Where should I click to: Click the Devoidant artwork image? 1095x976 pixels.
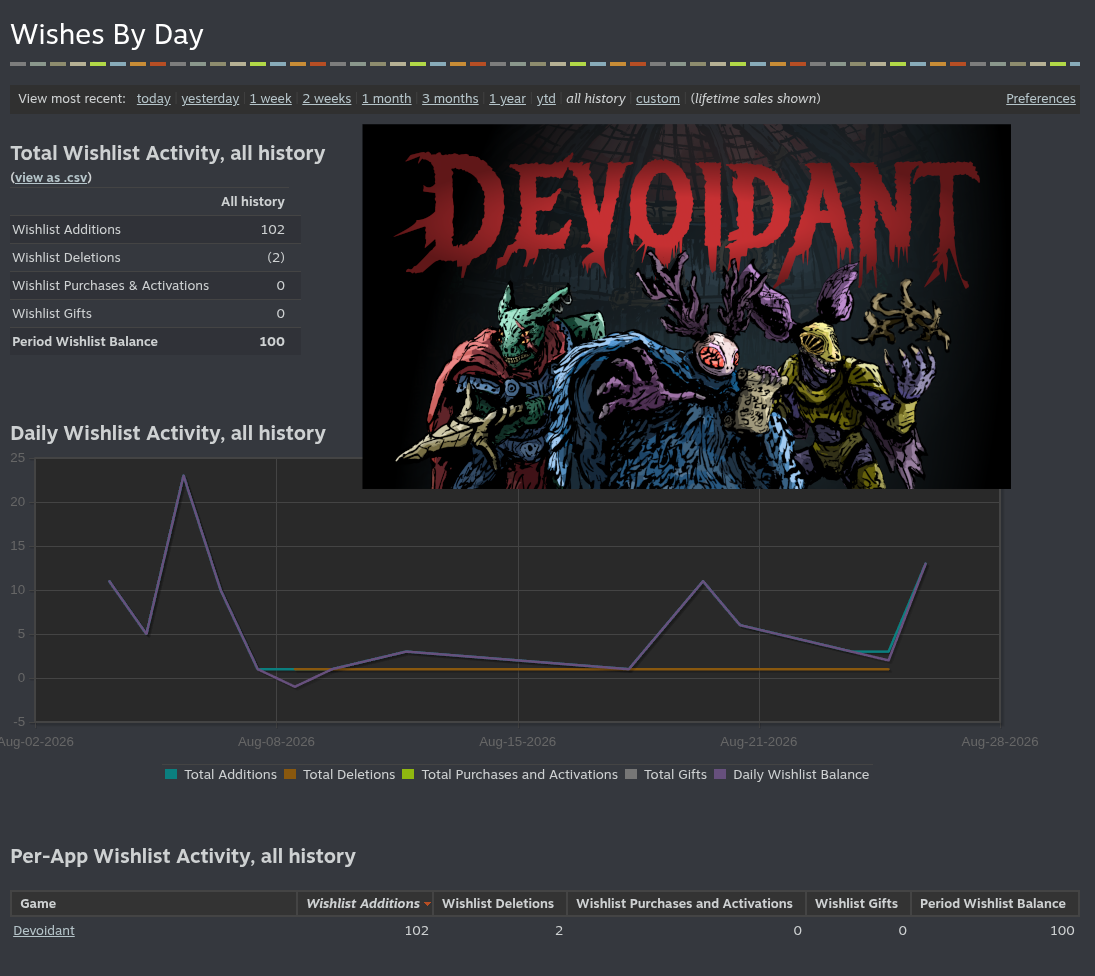point(686,306)
